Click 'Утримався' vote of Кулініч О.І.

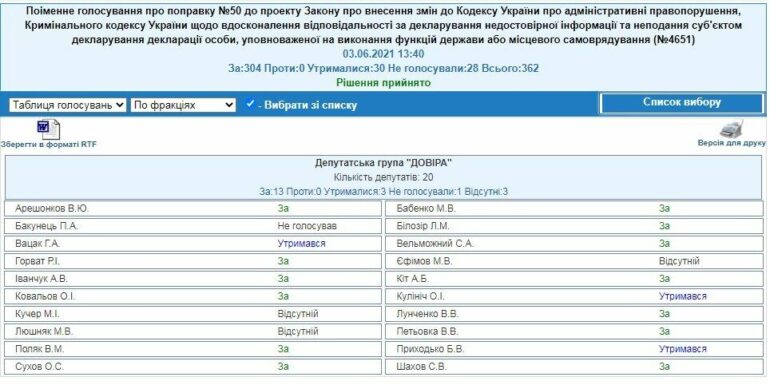pyautogui.click(x=683, y=297)
